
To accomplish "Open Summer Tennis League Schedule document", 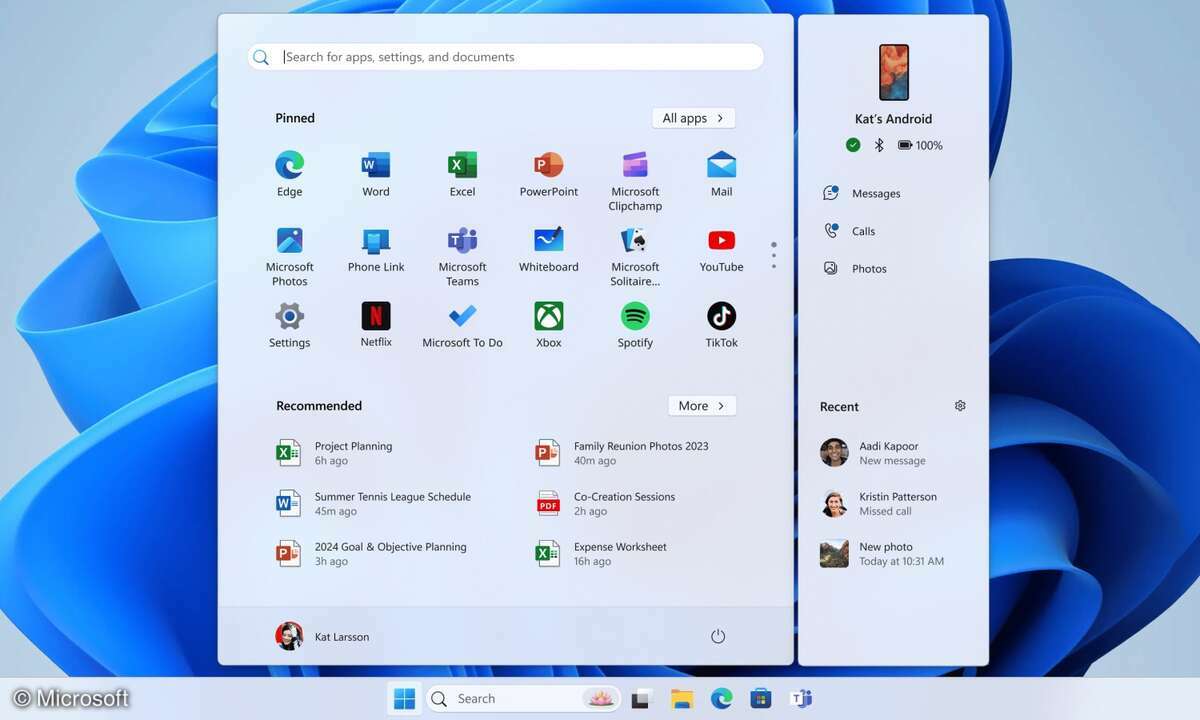I will click(x=374, y=503).
